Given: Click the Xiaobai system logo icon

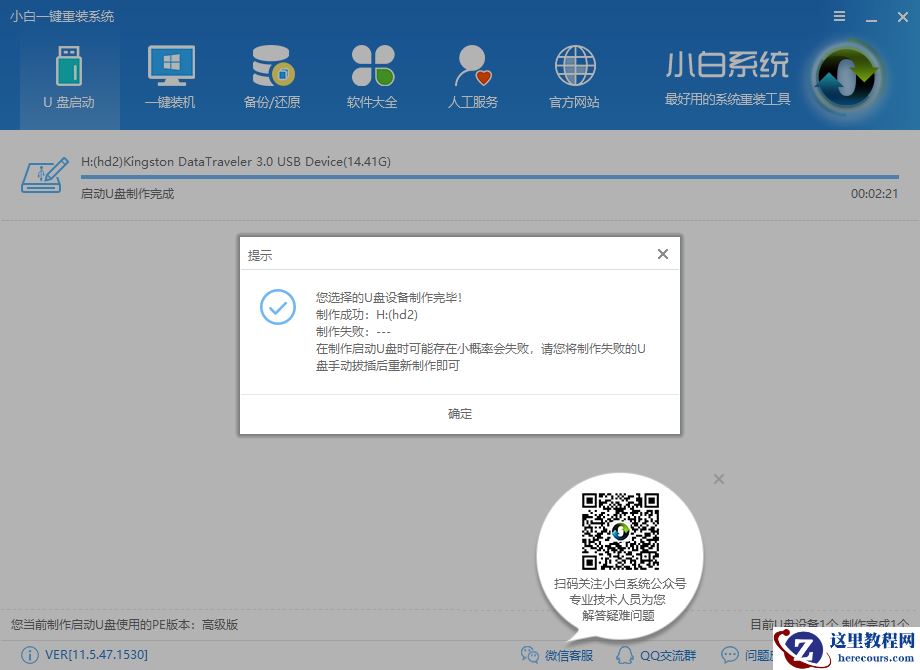Looking at the screenshot, I should [x=845, y=75].
